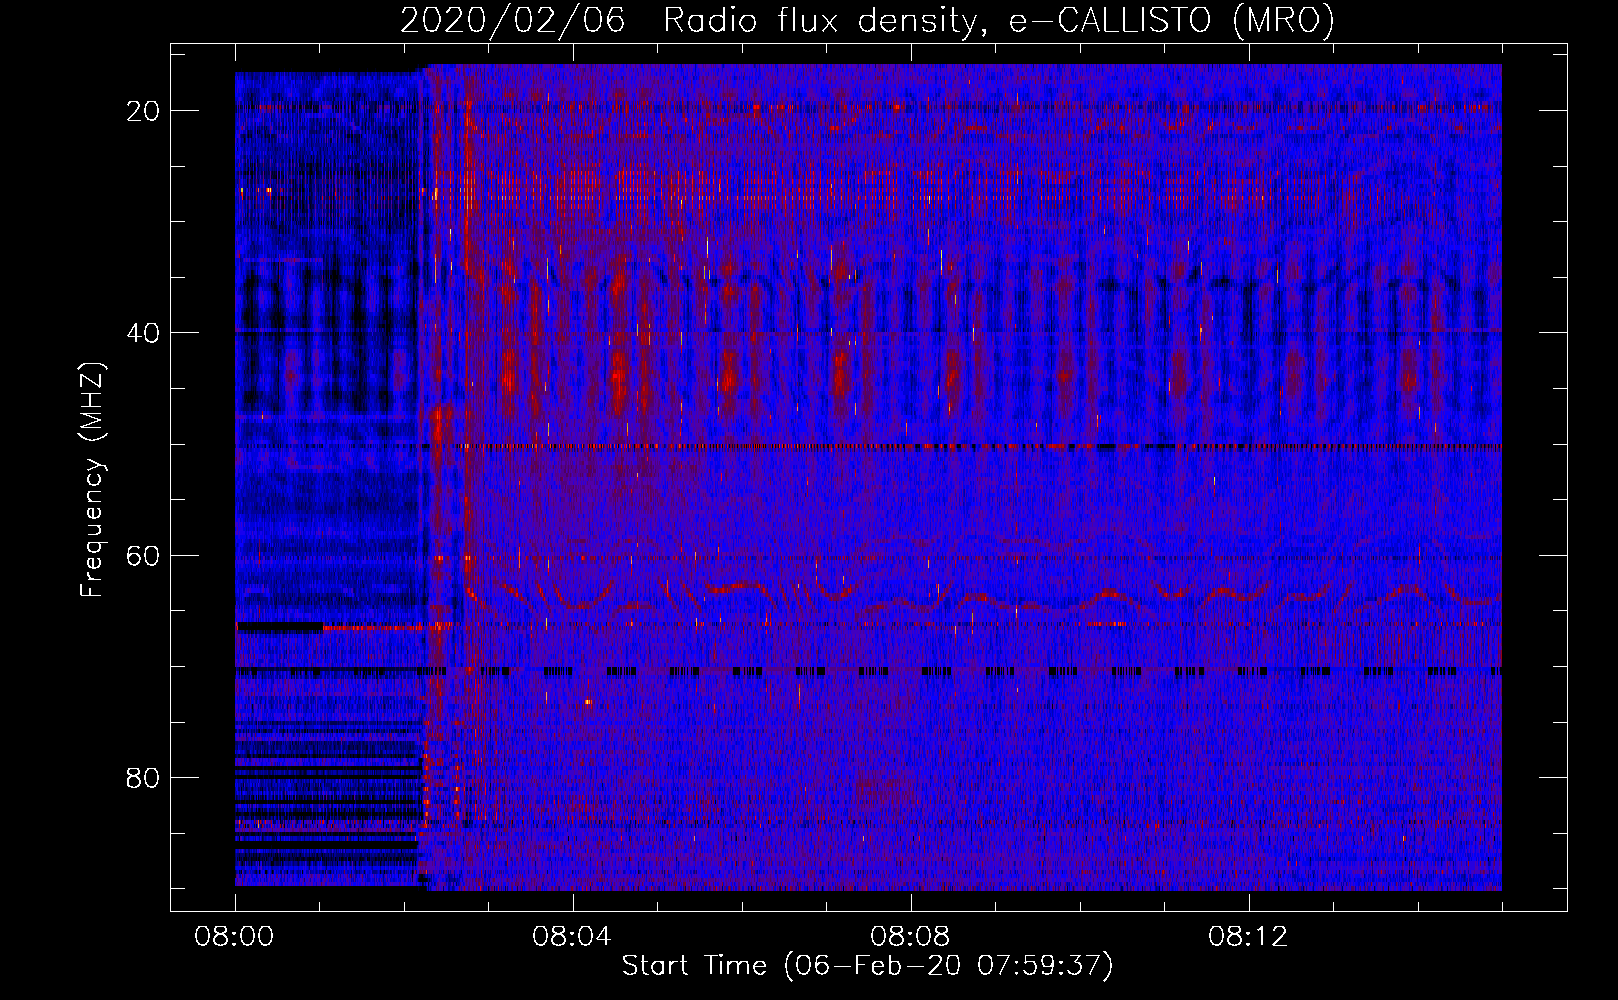1618x1000 pixels.
Task: Click the '60' frequency tick label
Action: tap(144, 555)
